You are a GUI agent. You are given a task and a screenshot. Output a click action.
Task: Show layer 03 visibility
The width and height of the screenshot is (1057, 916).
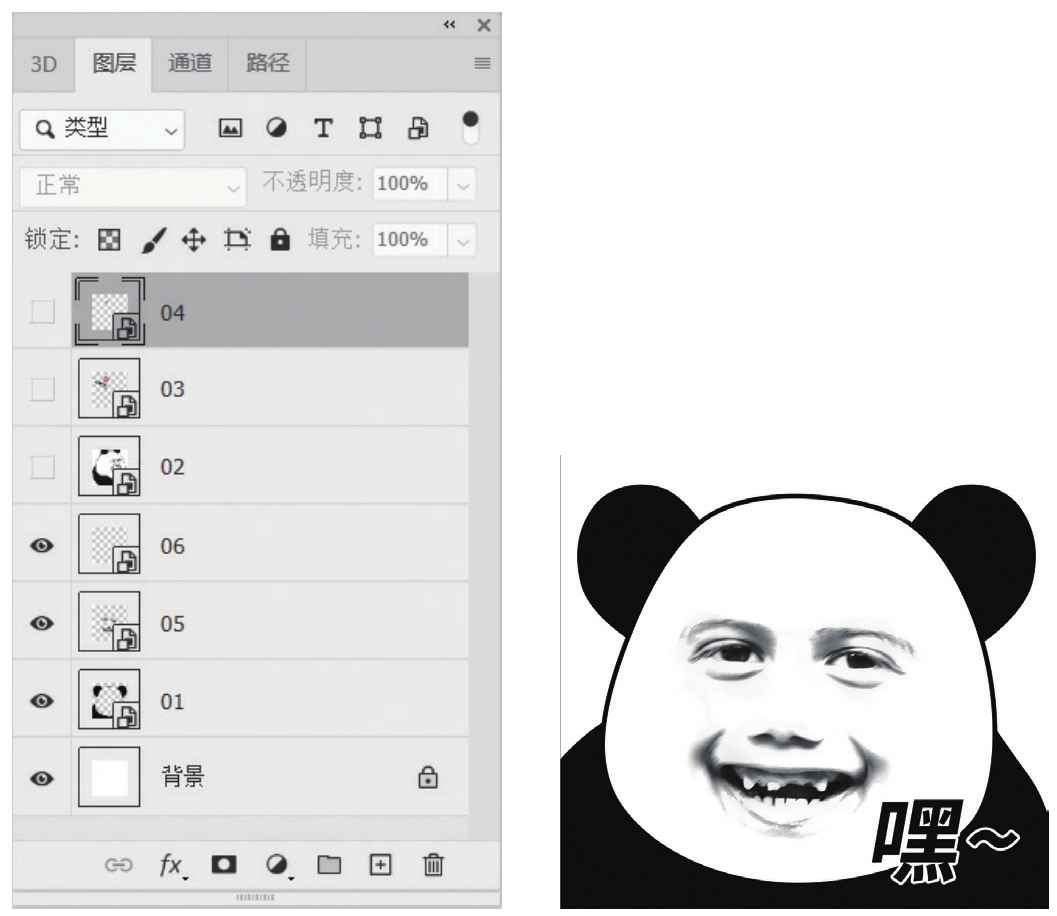[42, 389]
